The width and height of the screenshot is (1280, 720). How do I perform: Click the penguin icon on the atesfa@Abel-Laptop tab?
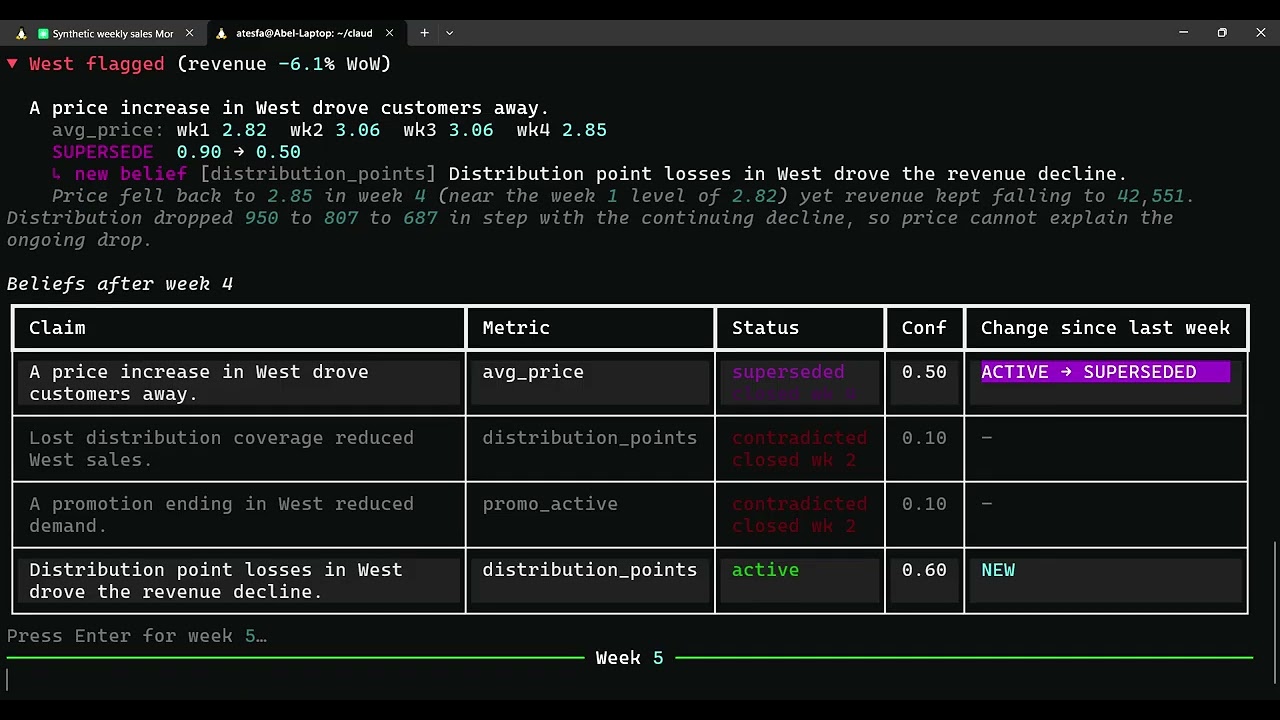(x=221, y=33)
